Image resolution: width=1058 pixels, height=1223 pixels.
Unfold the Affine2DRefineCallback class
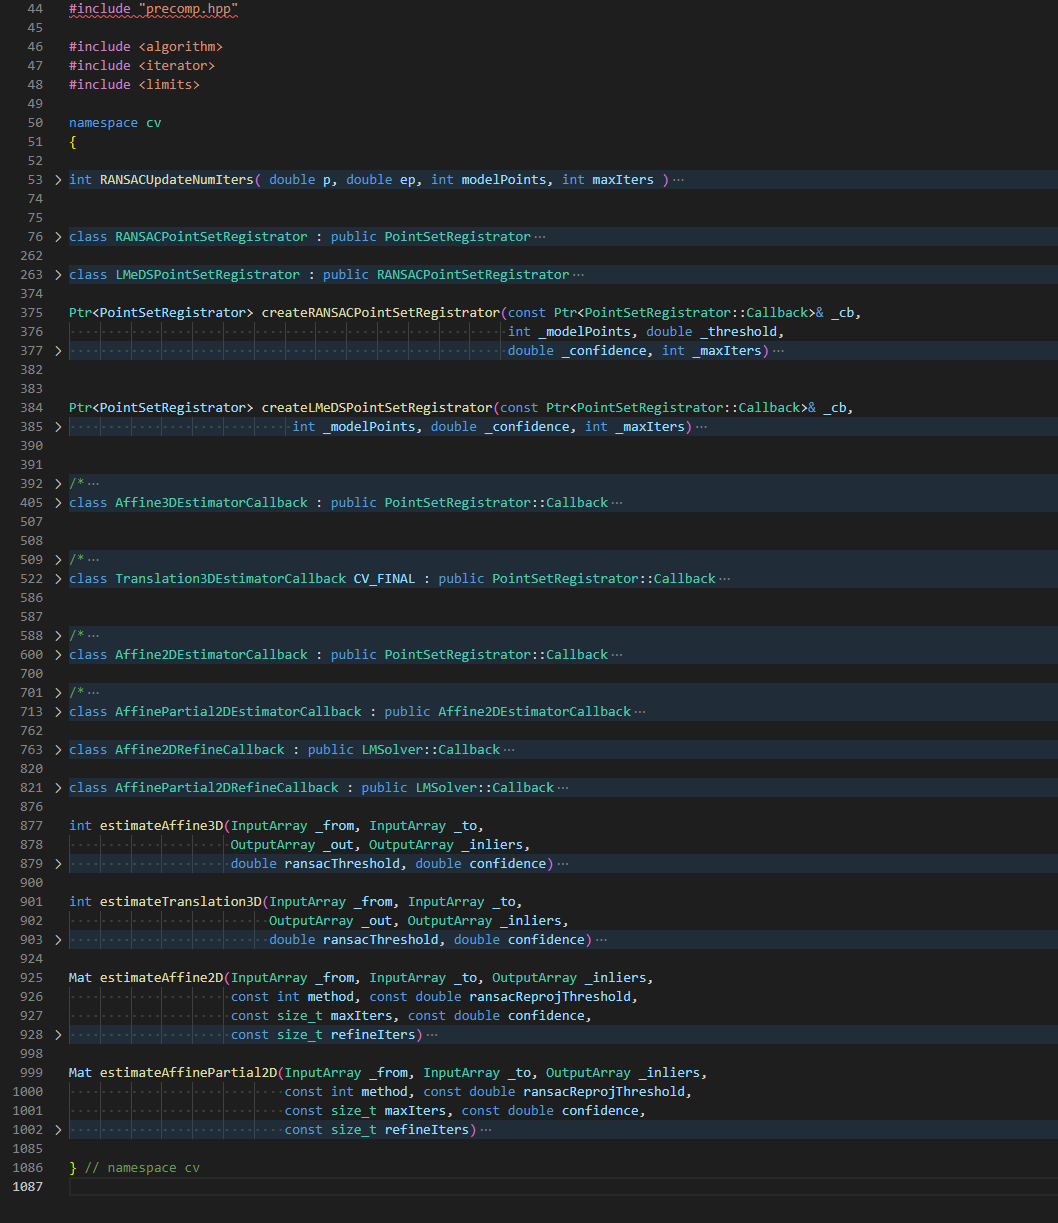(58, 750)
